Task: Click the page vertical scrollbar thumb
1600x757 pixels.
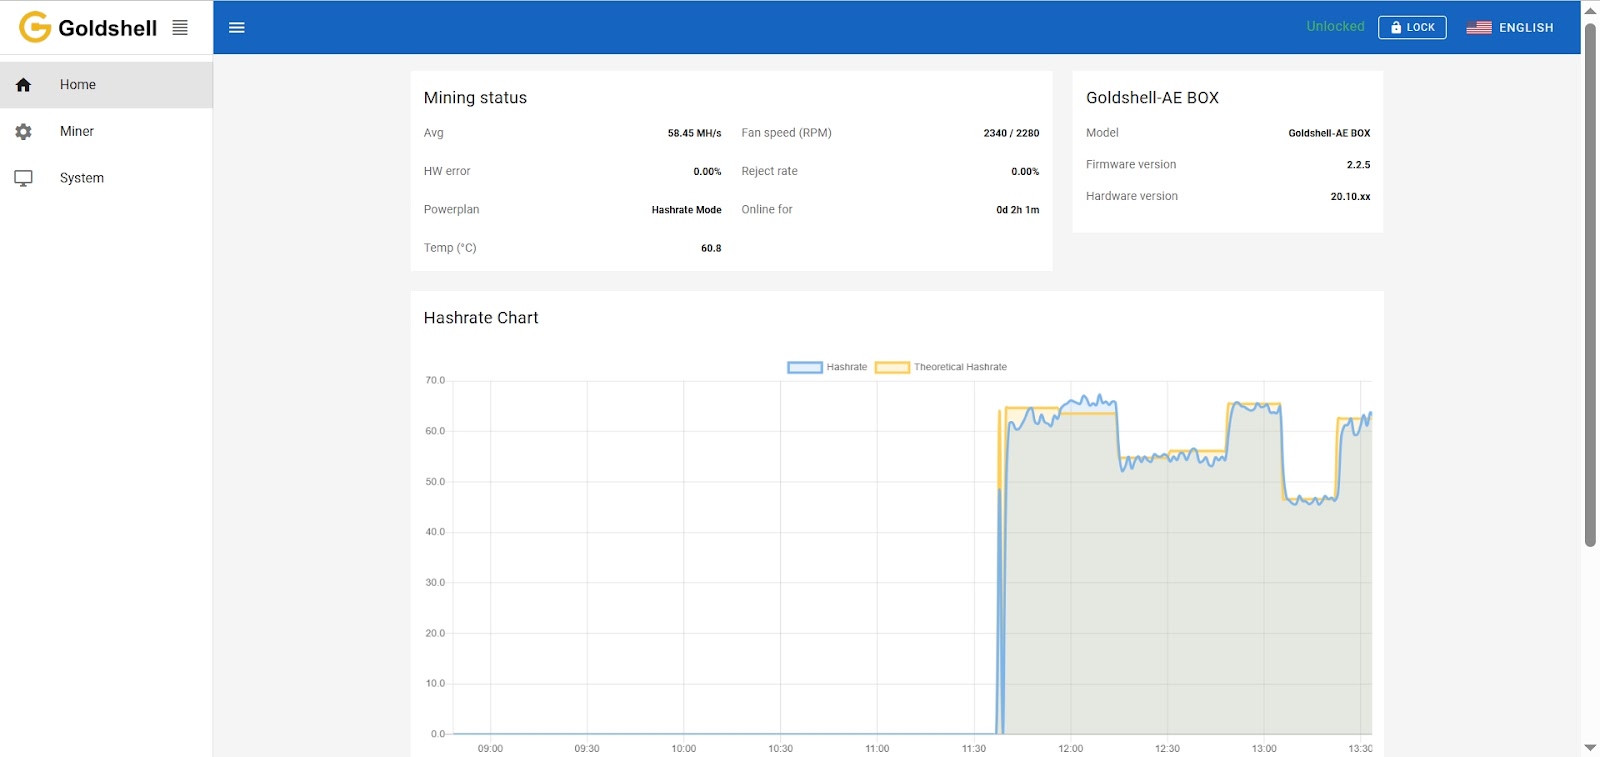Action: click(x=1590, y=285)
